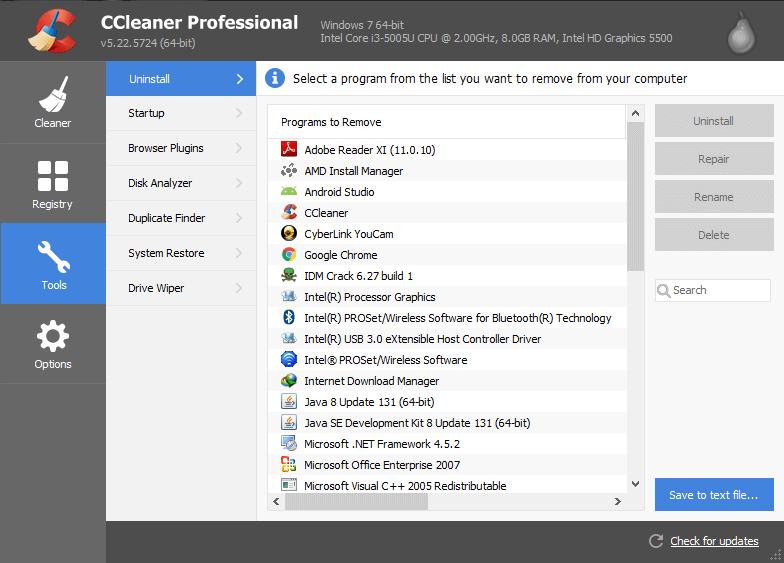Click the IDM Crack skull icon
The width and height of the screenshot is (784, 563).
[x=288, y=276]
